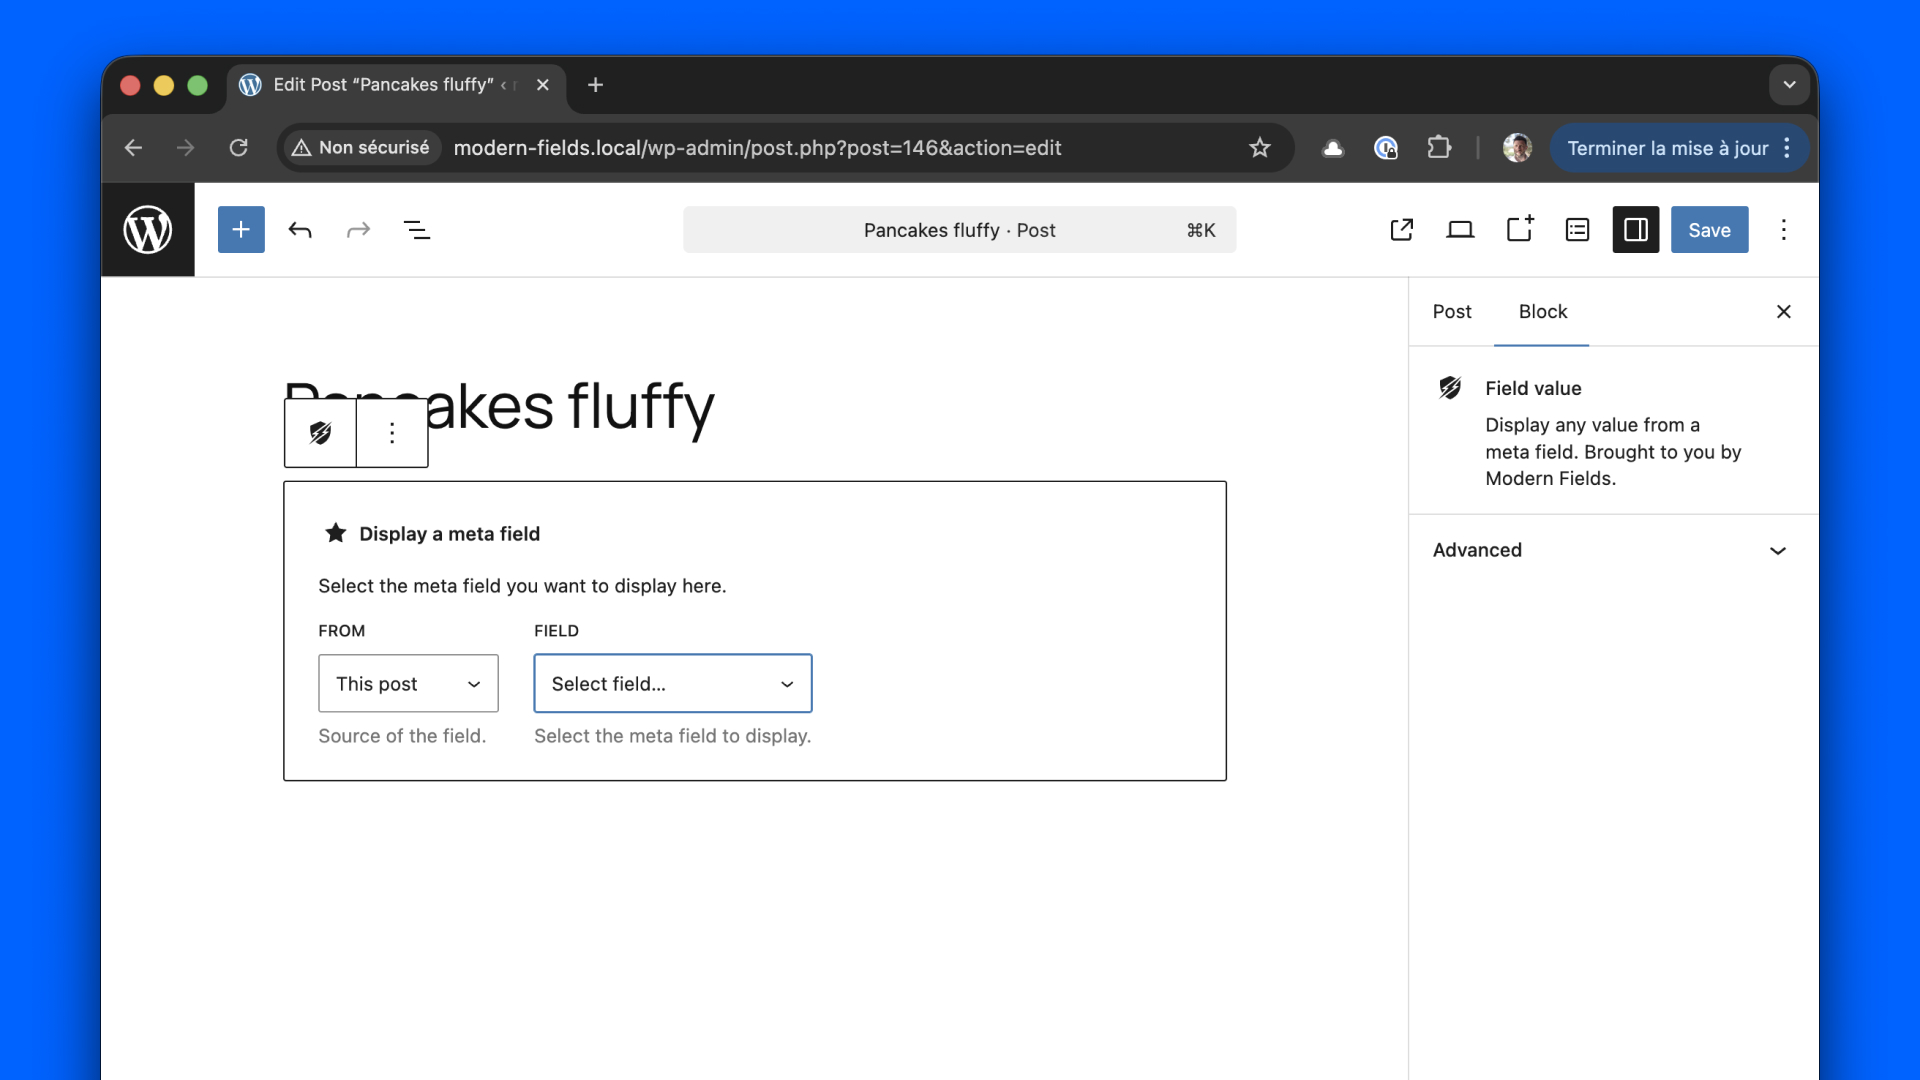Open the FROM 'This post' dropdown
Image resolution: width=1920 pixels, height=1080 pixels.
pyautogui.click(x=408, y=684)
